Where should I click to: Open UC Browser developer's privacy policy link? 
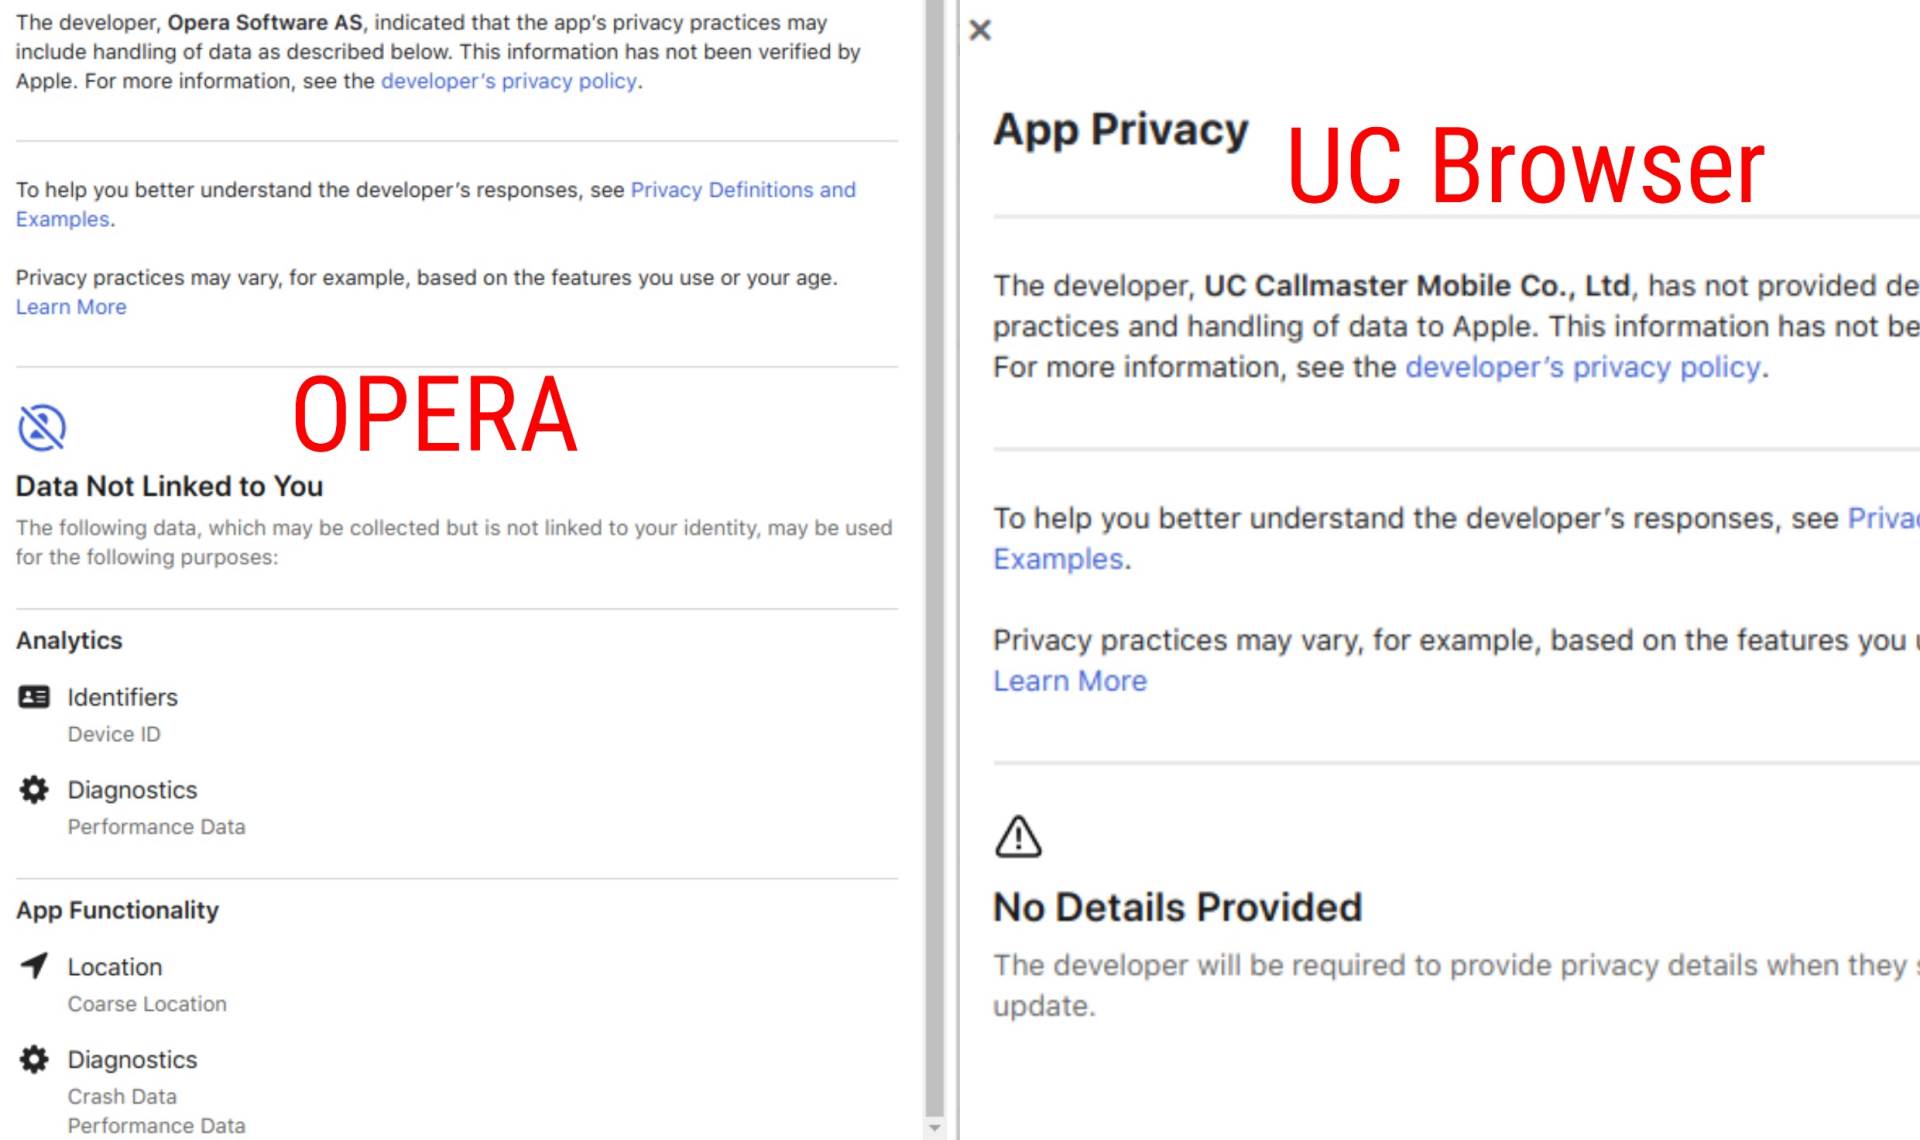tap(1582, 367)
